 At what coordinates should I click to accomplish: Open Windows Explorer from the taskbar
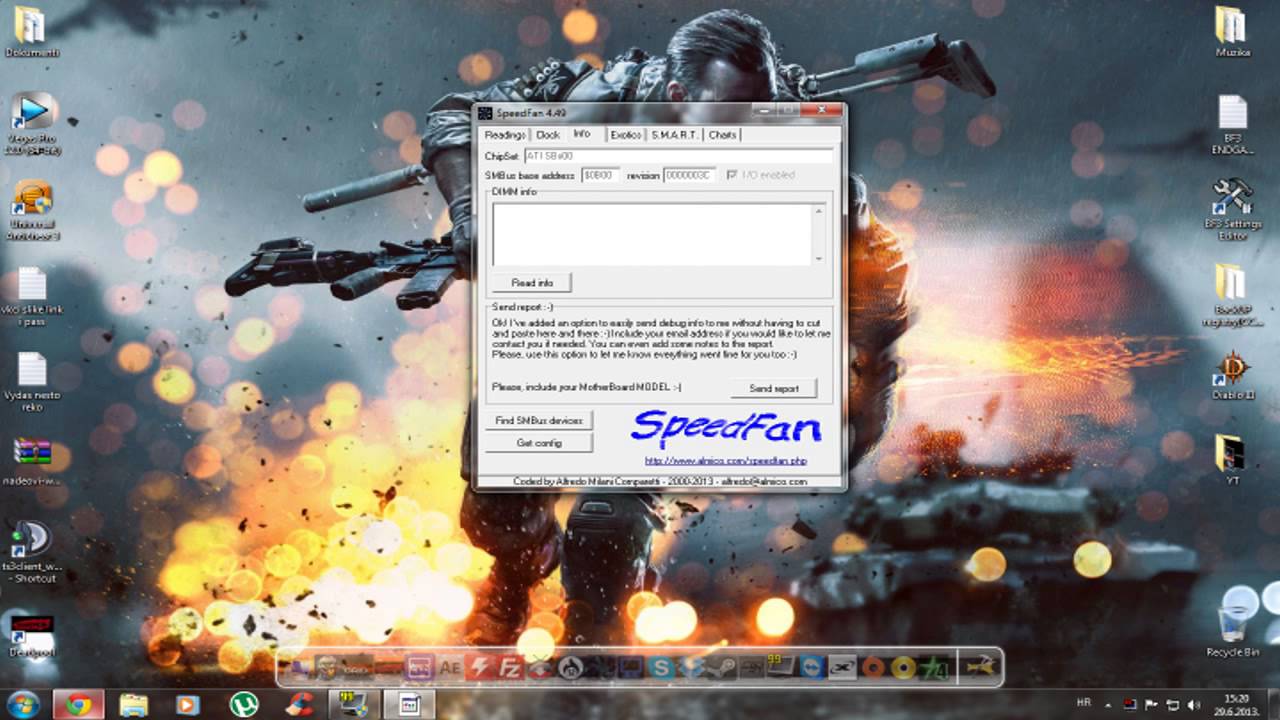pos(133,704)
